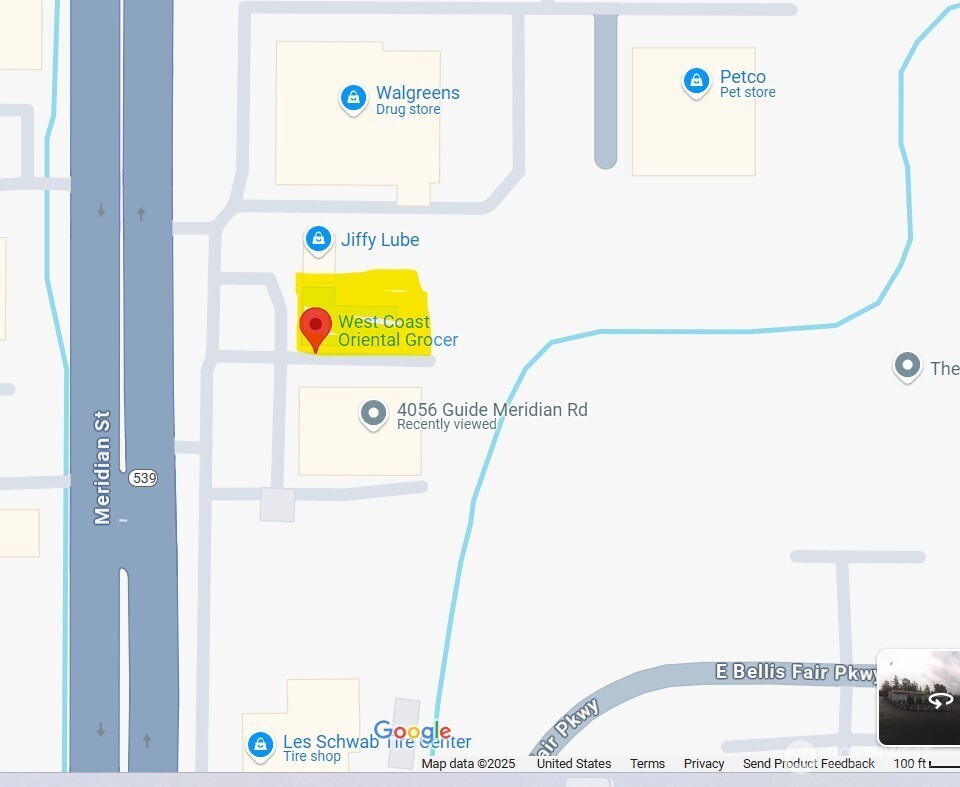Image resolution: width=960 pixels, height=787 pixels.
Task: Click the route 539 highway shield
Action: [143, 478]
